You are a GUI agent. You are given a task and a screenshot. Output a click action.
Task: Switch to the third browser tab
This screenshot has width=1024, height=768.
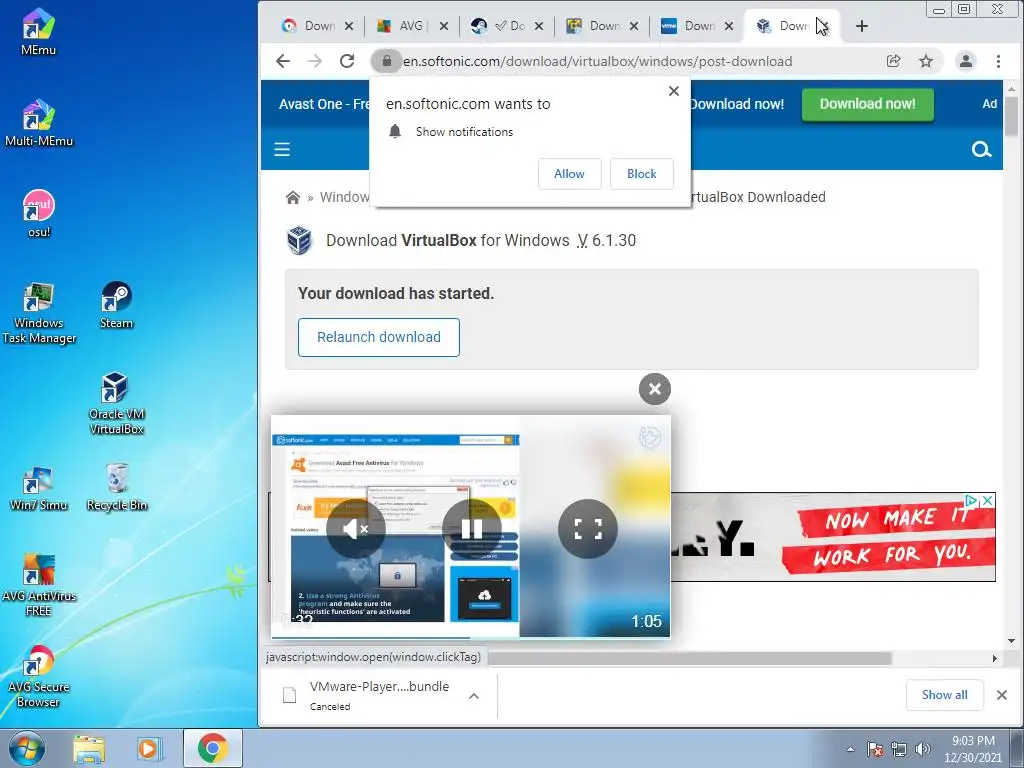click(x=507, y=26)
